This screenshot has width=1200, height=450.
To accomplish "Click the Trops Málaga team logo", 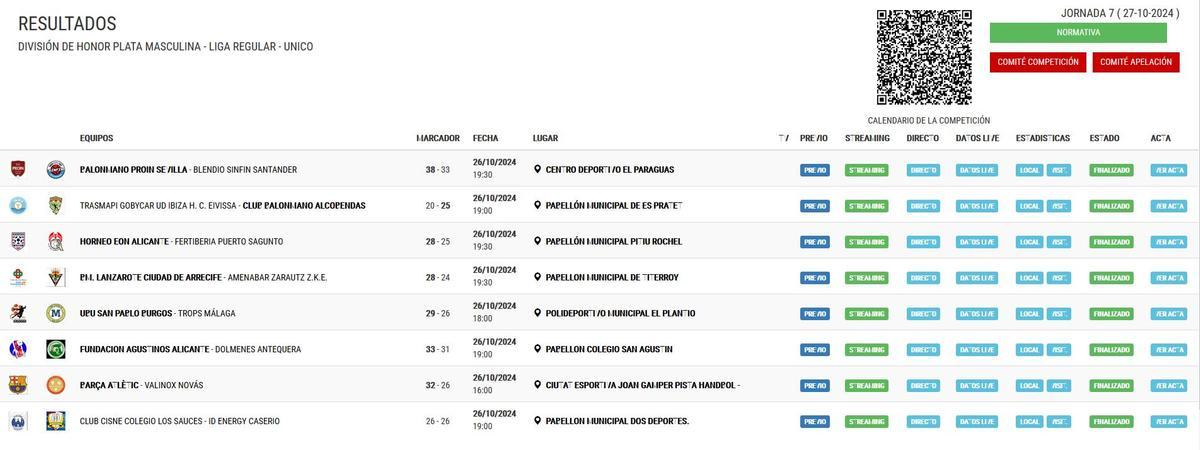I will 56,313.
